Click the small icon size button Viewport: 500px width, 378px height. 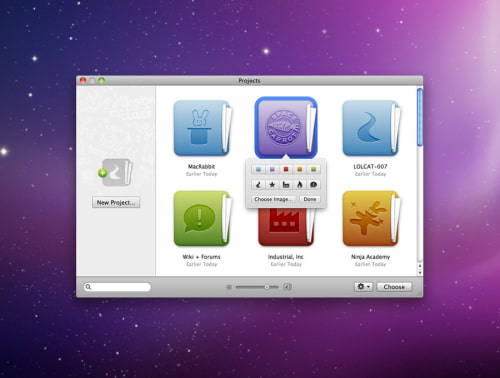(x=229, y=287)
